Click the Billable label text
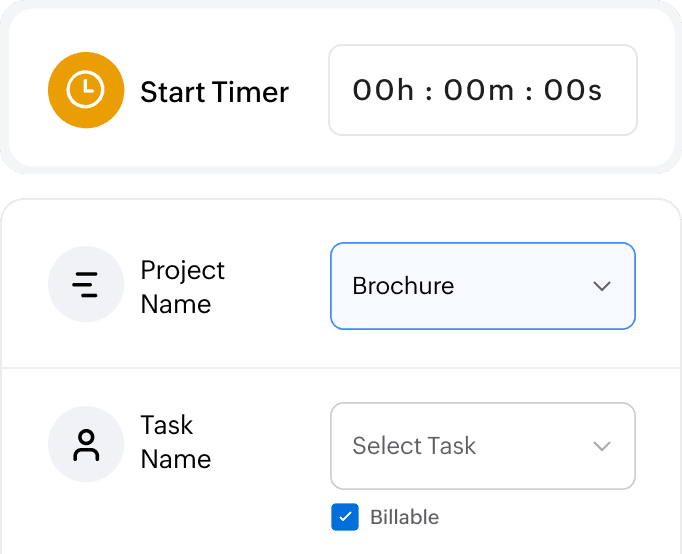682x554 pixels. click(x=404, y=517)
